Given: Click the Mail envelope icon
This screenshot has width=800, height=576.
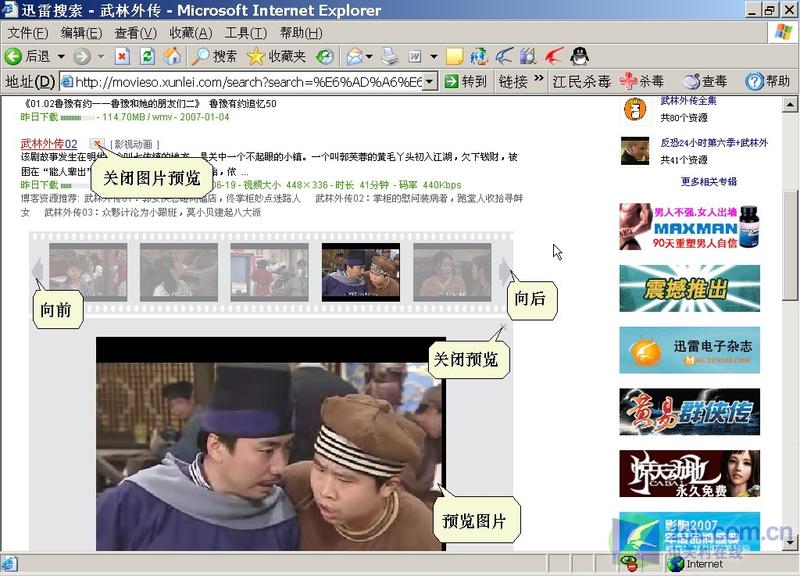Looking at the screenshot, I should [355, 57].
